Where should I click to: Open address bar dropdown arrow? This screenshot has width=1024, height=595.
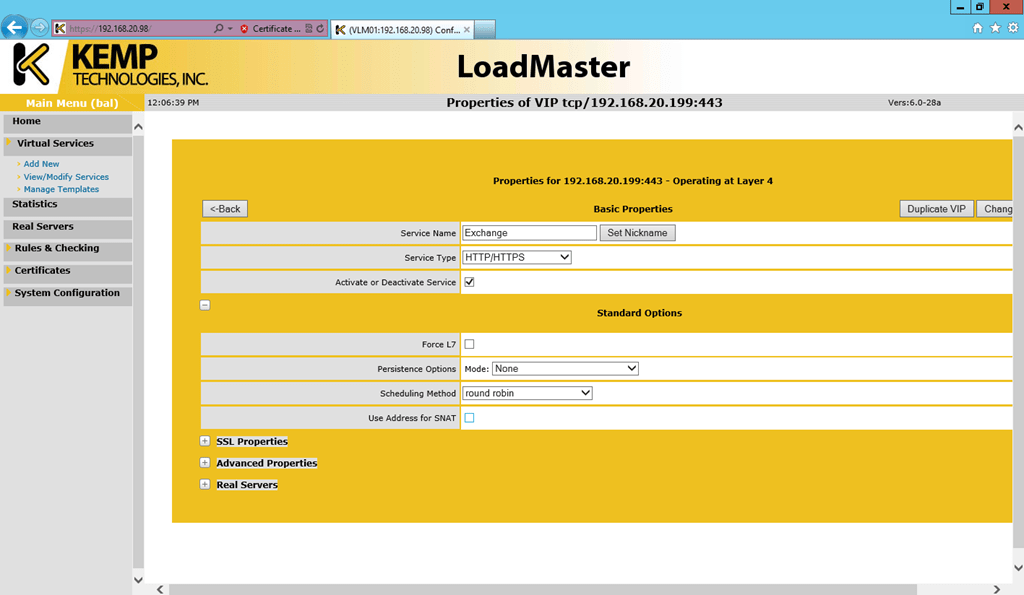230,29
